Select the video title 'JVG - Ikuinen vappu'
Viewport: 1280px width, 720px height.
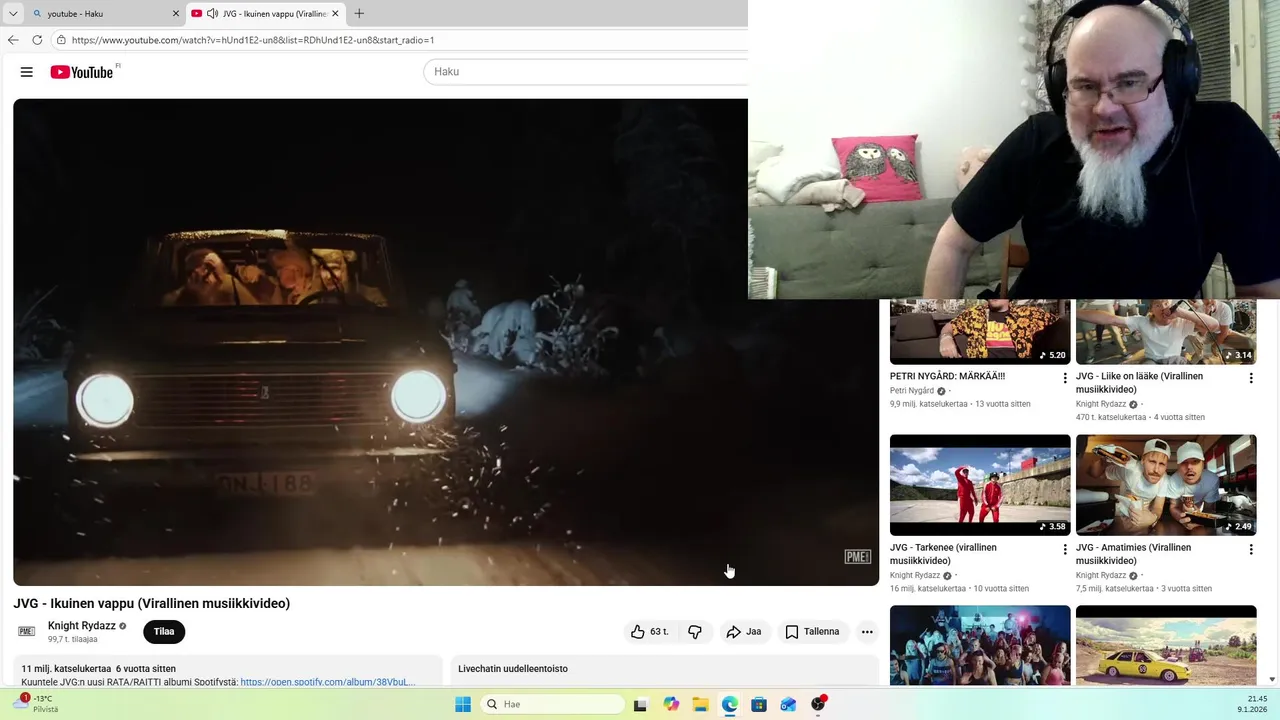coord(152,604)
